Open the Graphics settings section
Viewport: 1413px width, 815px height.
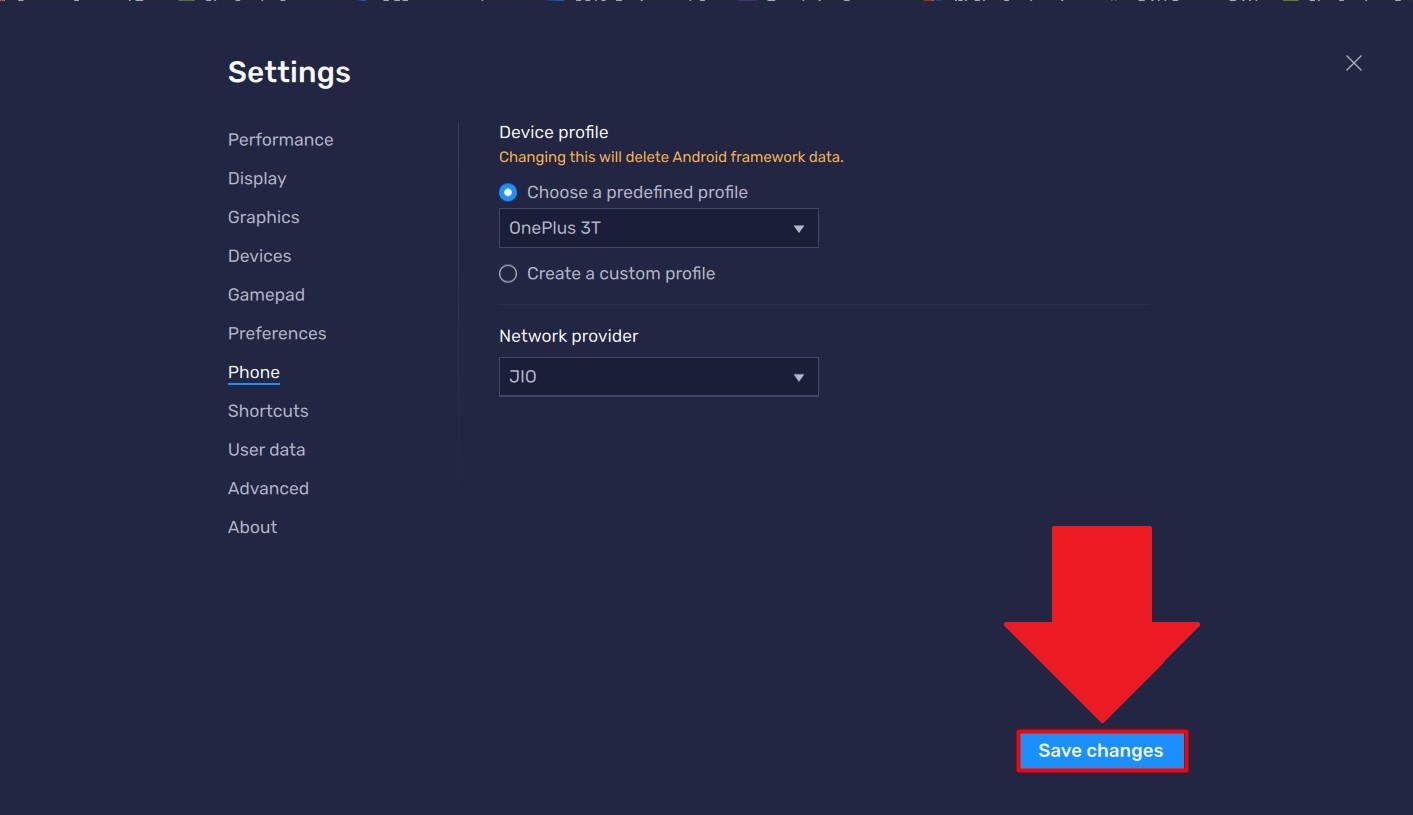click(263, 217)
